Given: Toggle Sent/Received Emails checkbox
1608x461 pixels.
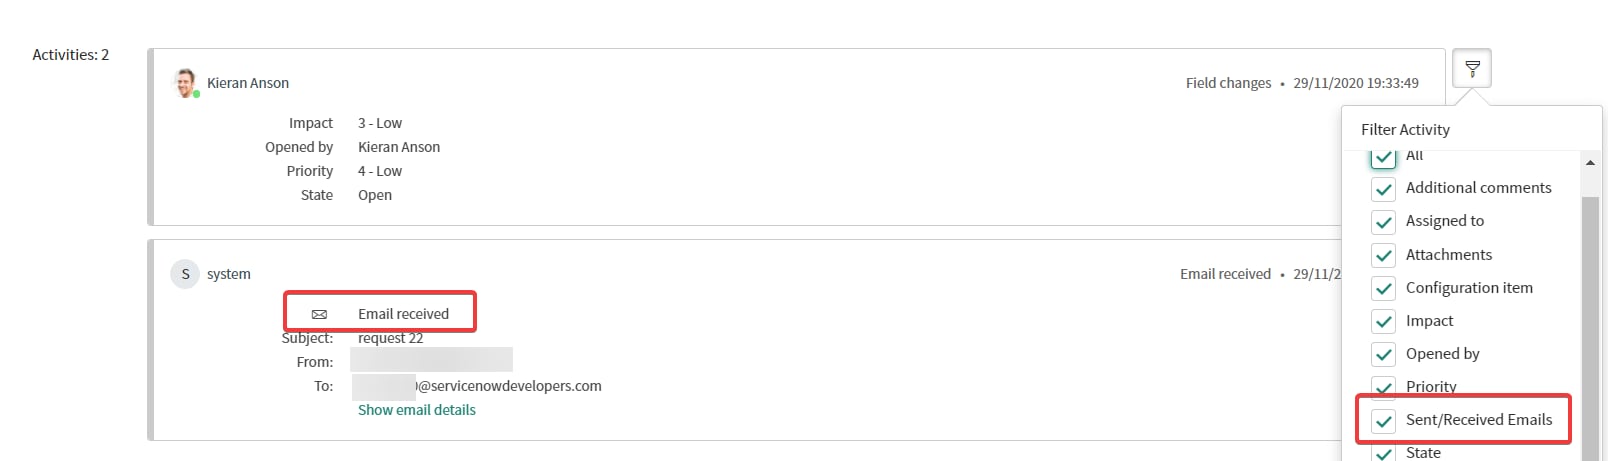Looking at the screenshot, I should point(1383,420).
